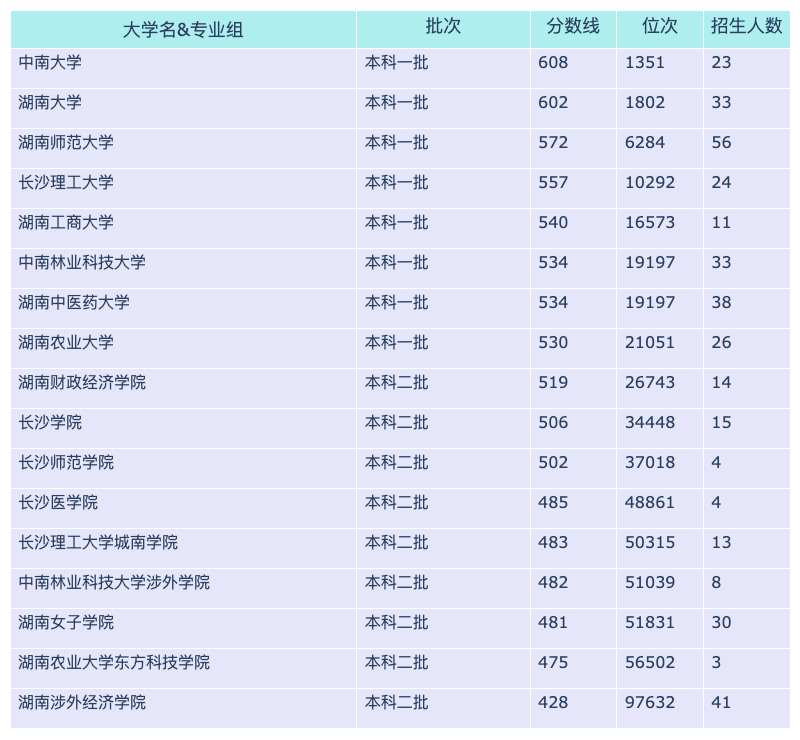This screenshot has width=800, height=740.
Task: Click enrollment 3 for 湖南农业大学东方科技学院
Action: 716,662
